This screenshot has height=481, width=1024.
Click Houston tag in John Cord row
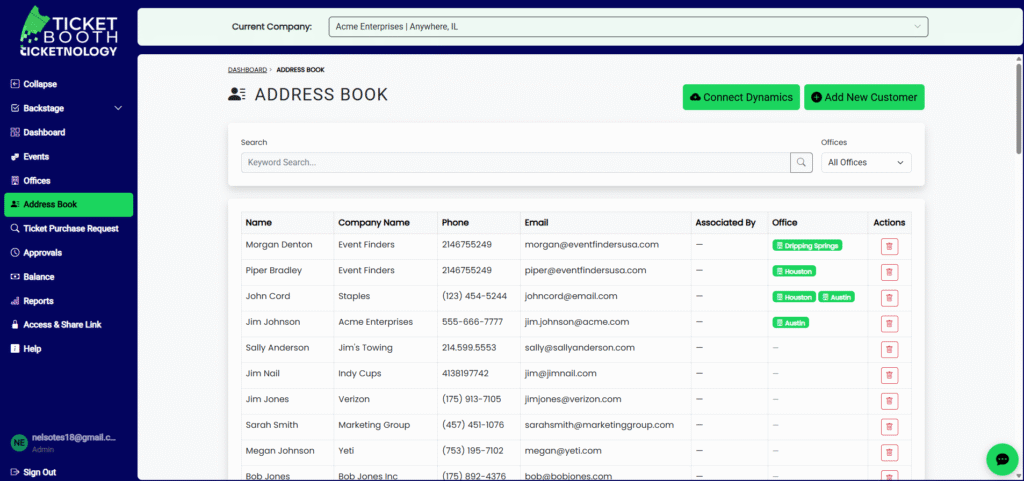point(794,297)
